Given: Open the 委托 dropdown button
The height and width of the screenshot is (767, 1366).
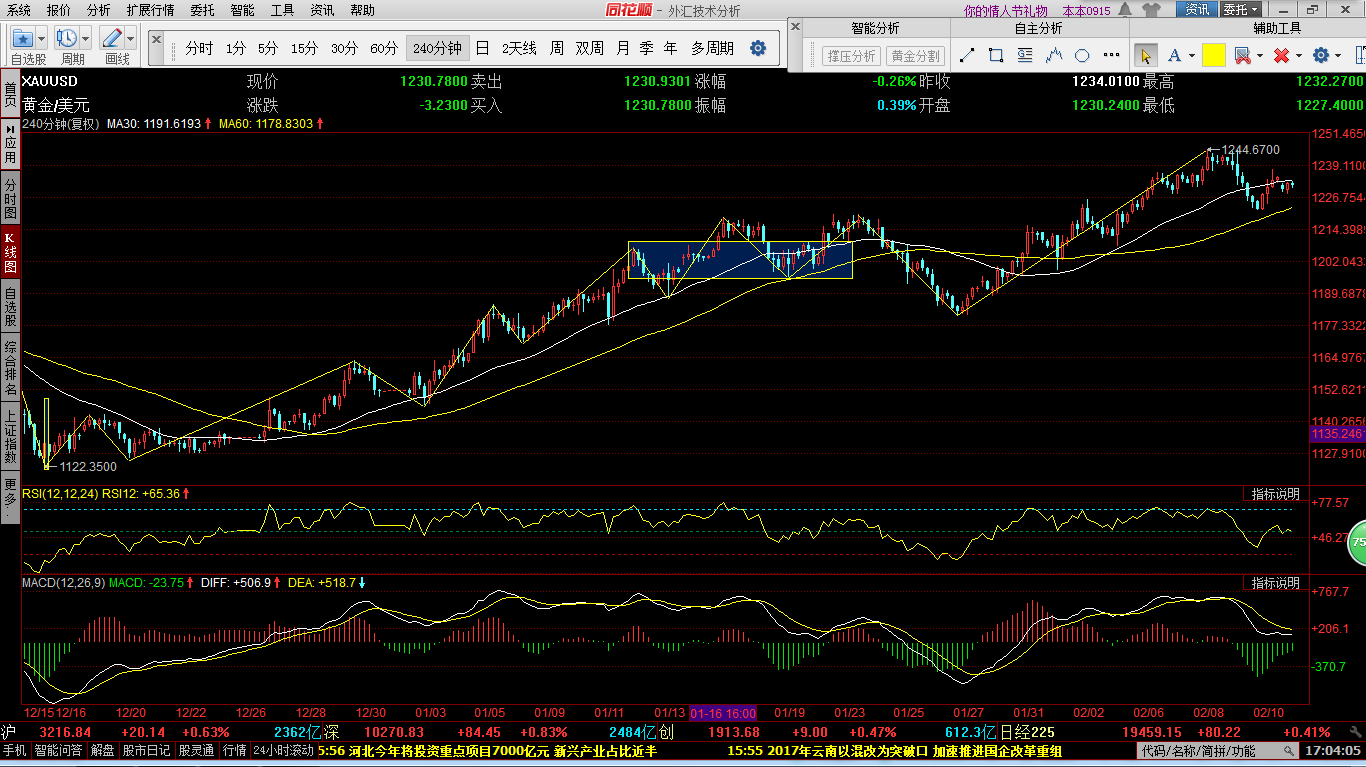Looking at the screenshot, I should [1240, 10].
